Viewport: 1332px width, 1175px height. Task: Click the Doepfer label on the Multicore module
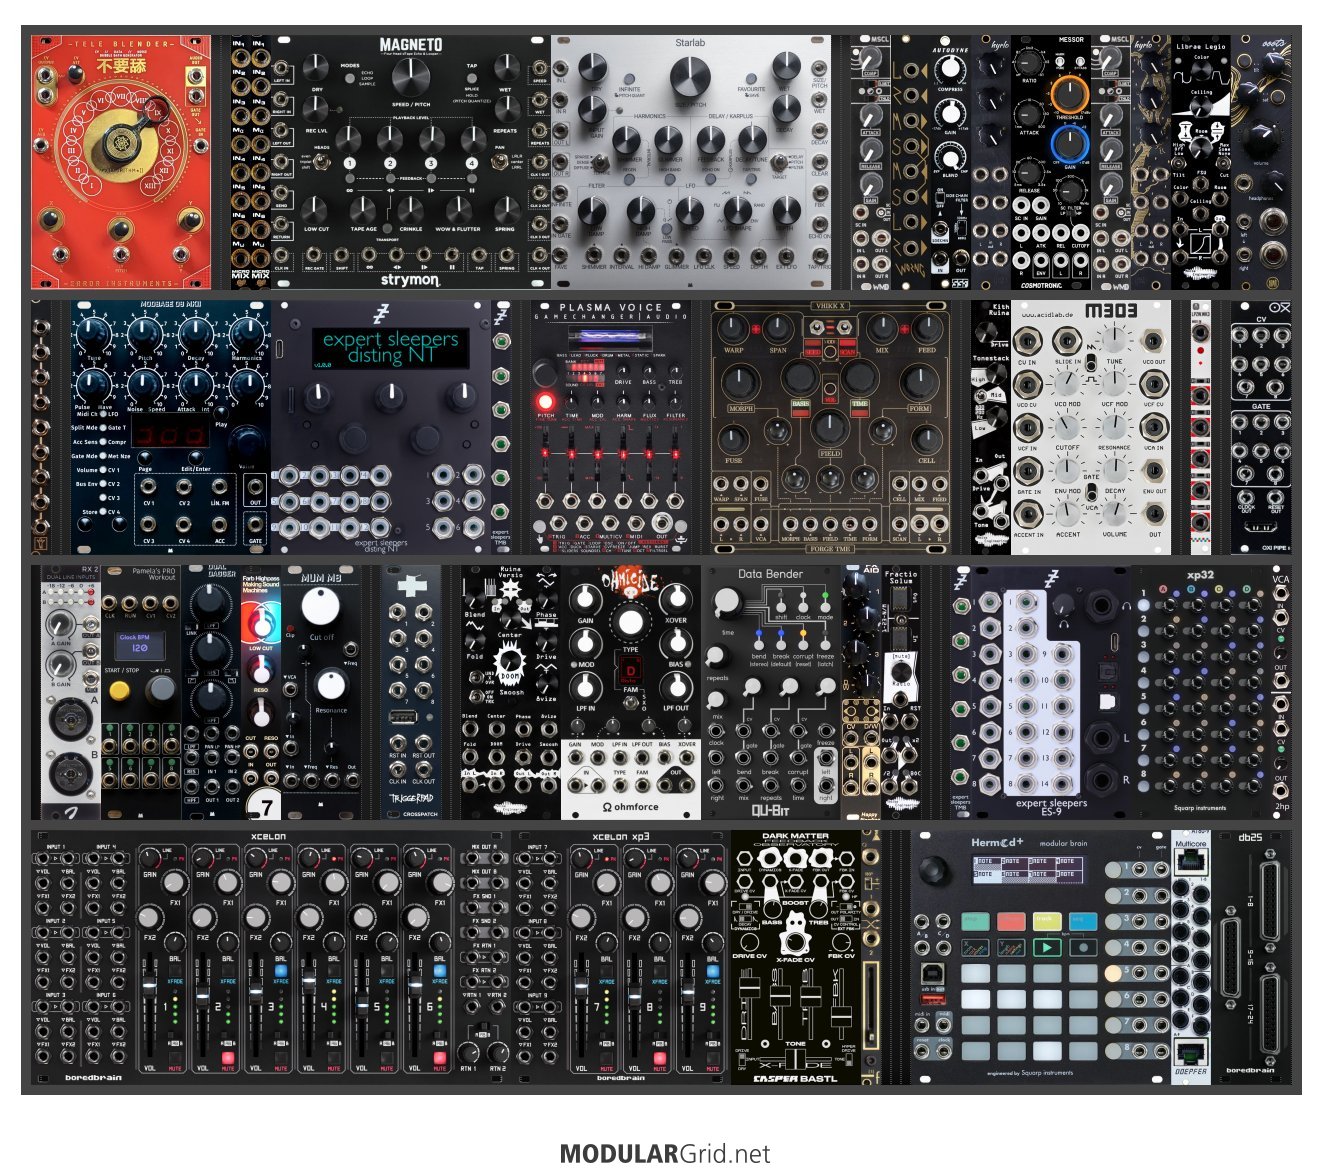click(1190, 1071)
